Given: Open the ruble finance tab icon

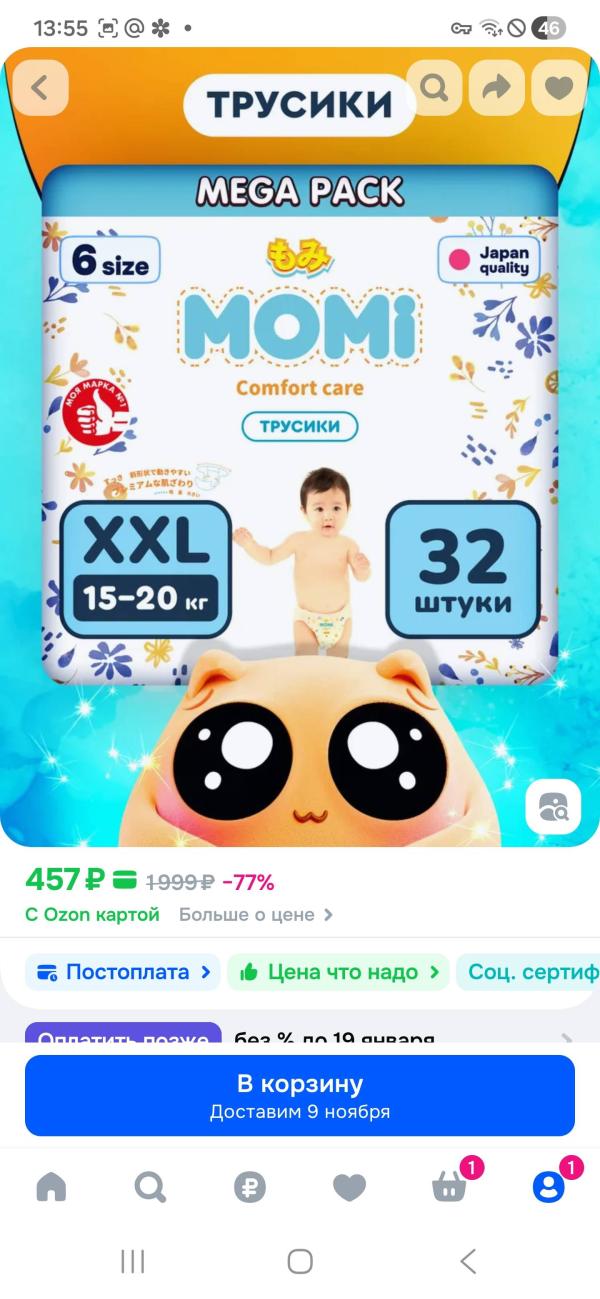Looking at the screenshot, I should point(250,1187).
